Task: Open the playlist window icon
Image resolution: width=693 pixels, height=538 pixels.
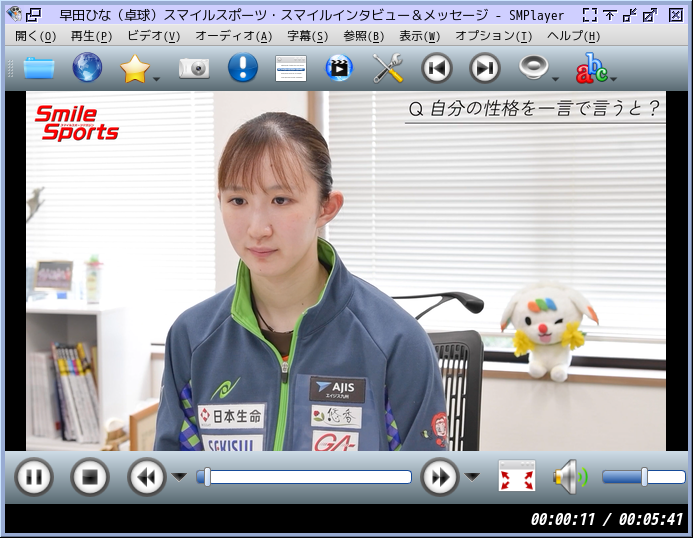Action: tap(291, 69)
